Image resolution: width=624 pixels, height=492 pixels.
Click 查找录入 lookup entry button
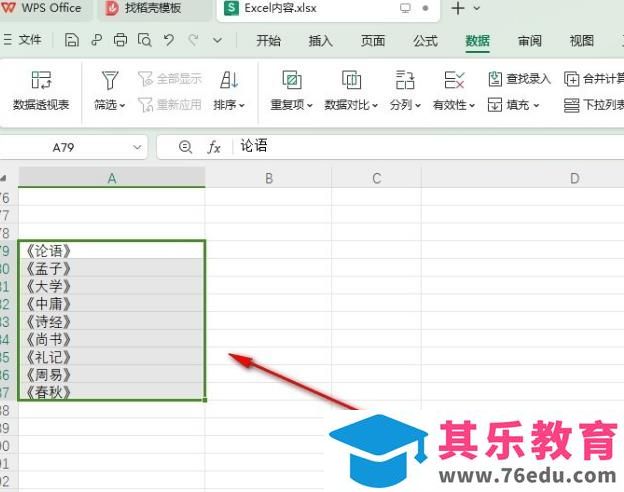click(519, 79)
